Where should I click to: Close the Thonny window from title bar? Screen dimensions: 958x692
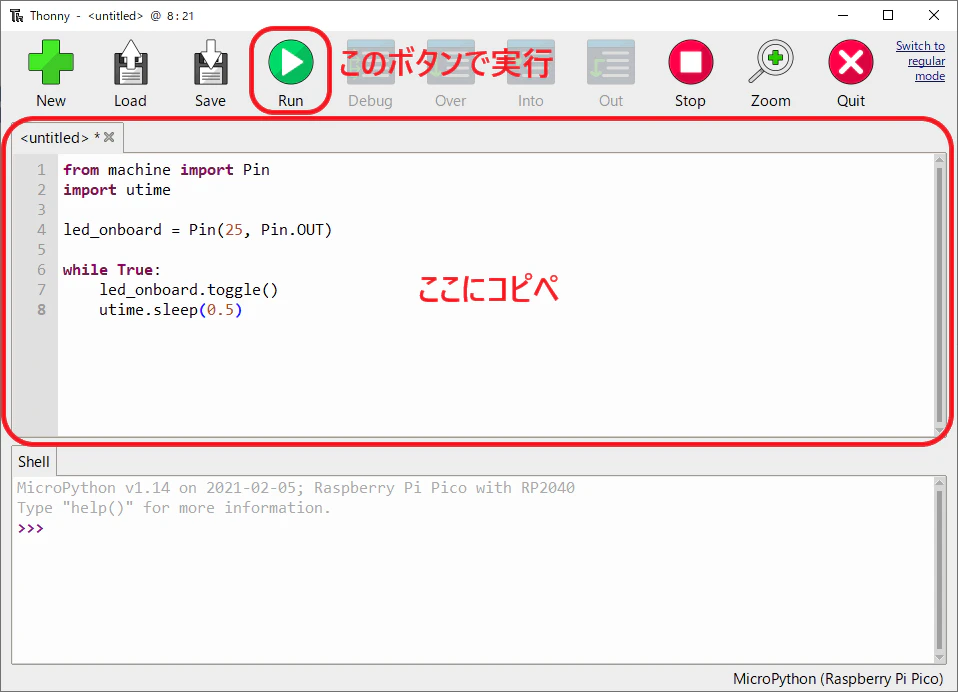tap(934, 15)
